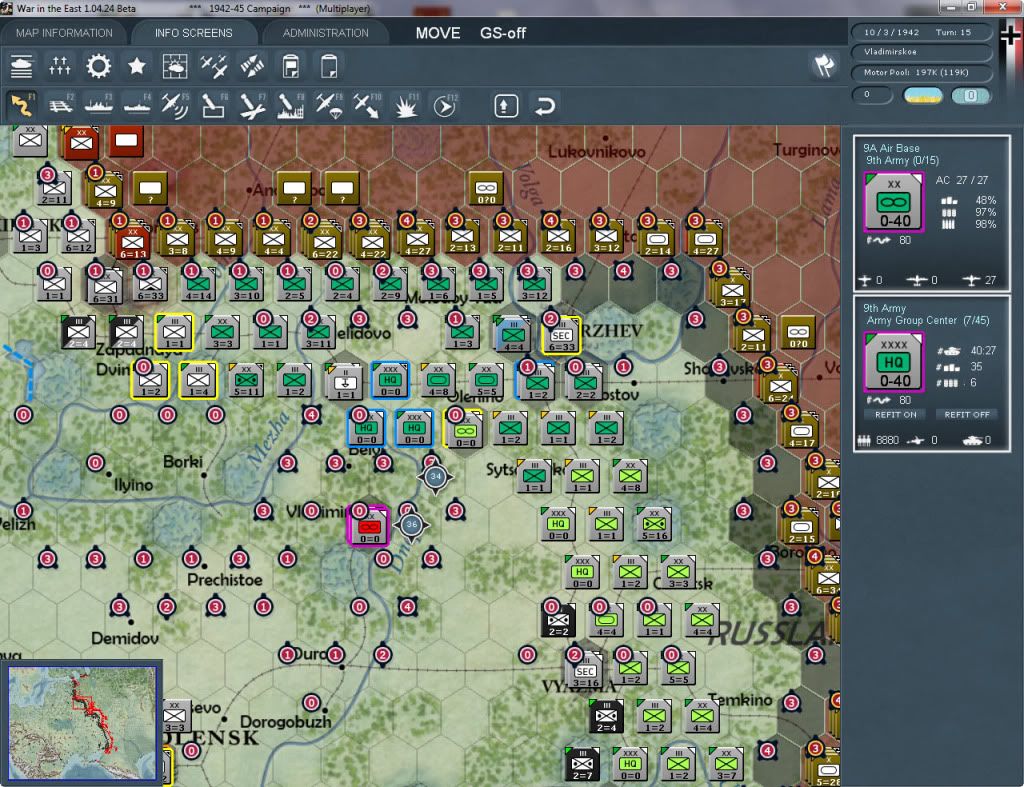The height and width of the screenshot is (787, 1024).
Task: Open the production gear icon
Action: pos(99,66)
